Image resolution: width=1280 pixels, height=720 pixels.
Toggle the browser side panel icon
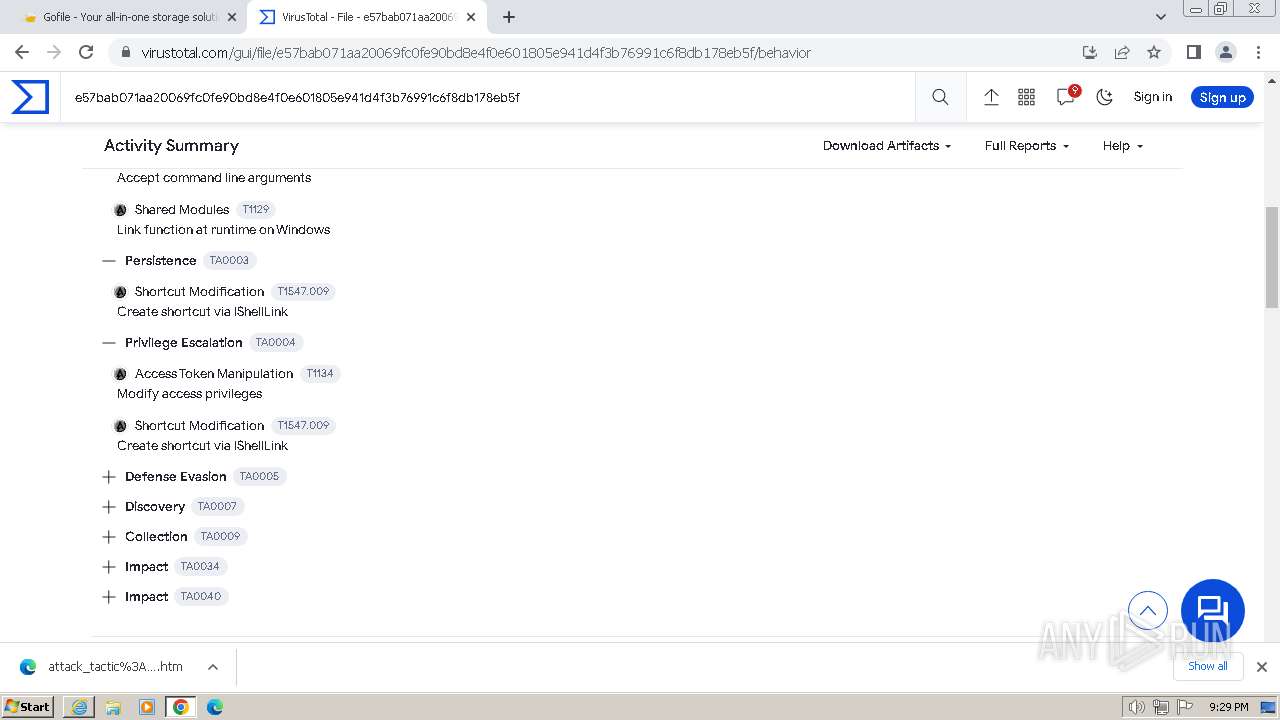(x=1193, y=52)
